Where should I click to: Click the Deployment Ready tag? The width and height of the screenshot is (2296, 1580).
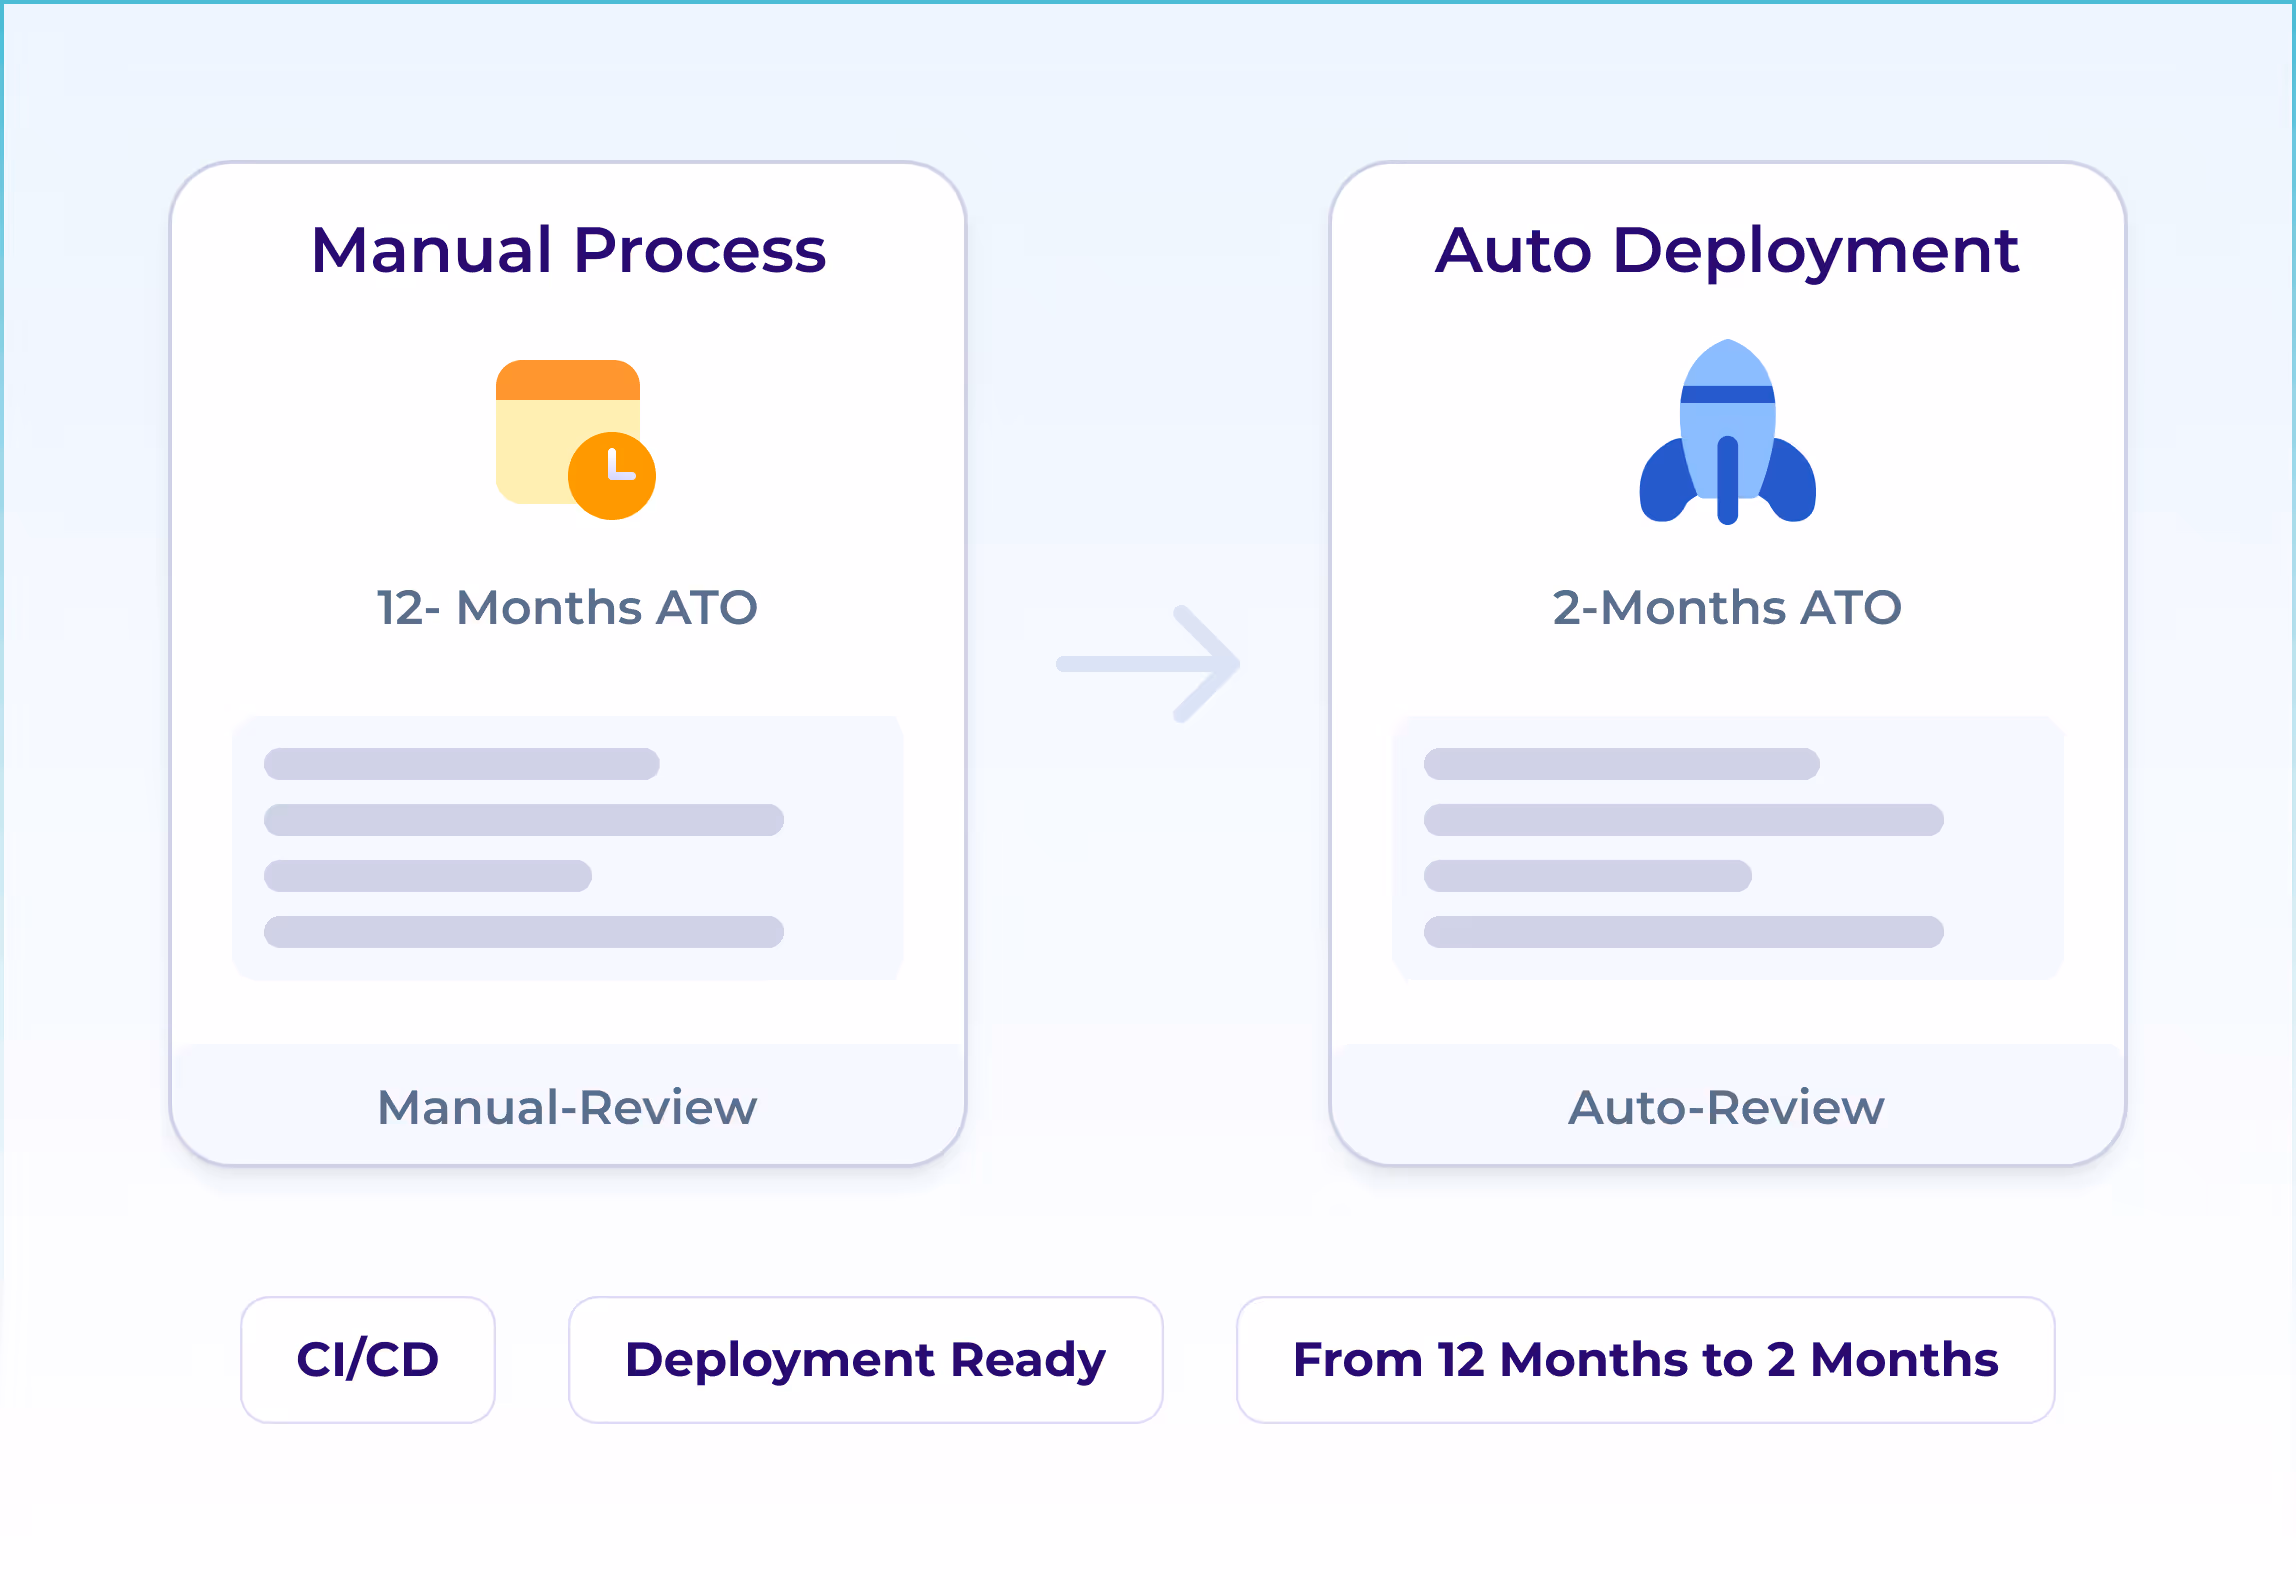(x=865, y=1359)
